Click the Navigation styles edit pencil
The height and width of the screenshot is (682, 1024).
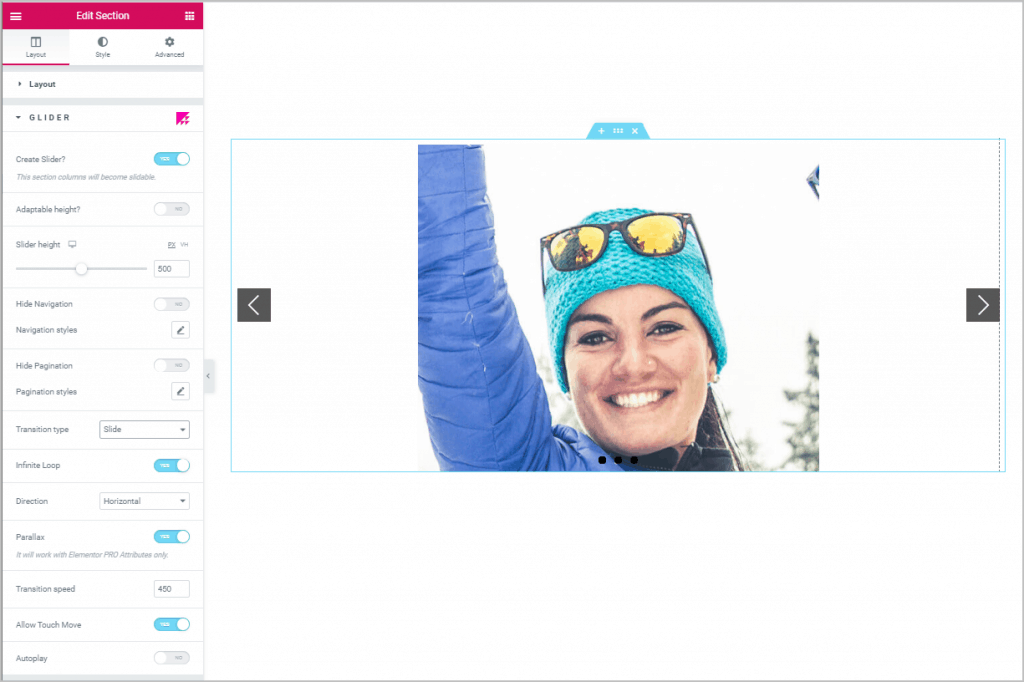coord(180,330)
